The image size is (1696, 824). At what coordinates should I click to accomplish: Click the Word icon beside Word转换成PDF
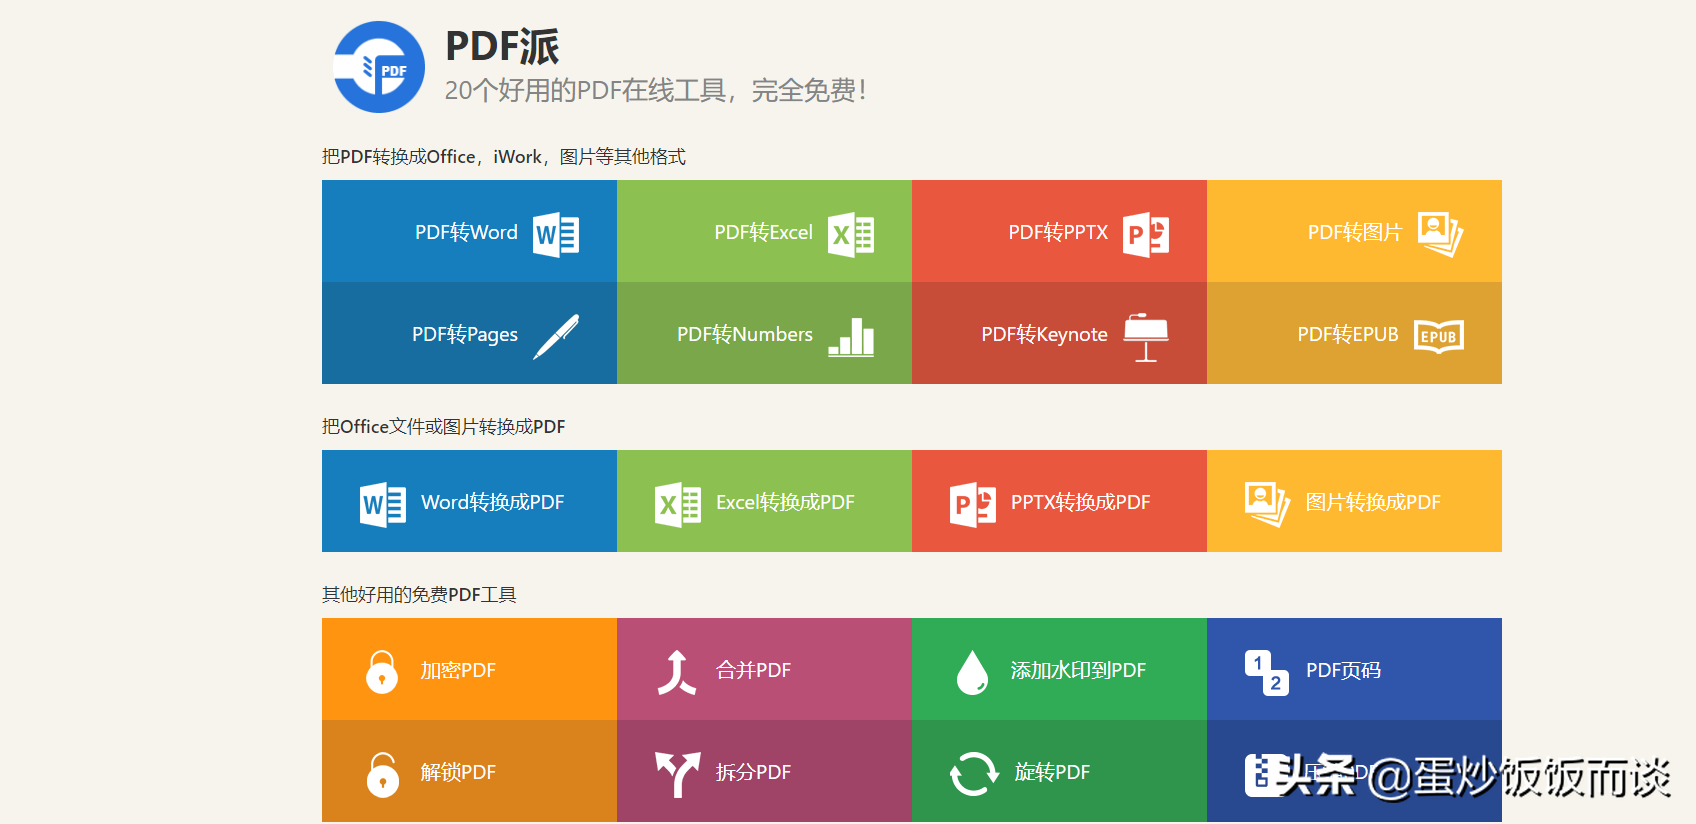point(383,505)
